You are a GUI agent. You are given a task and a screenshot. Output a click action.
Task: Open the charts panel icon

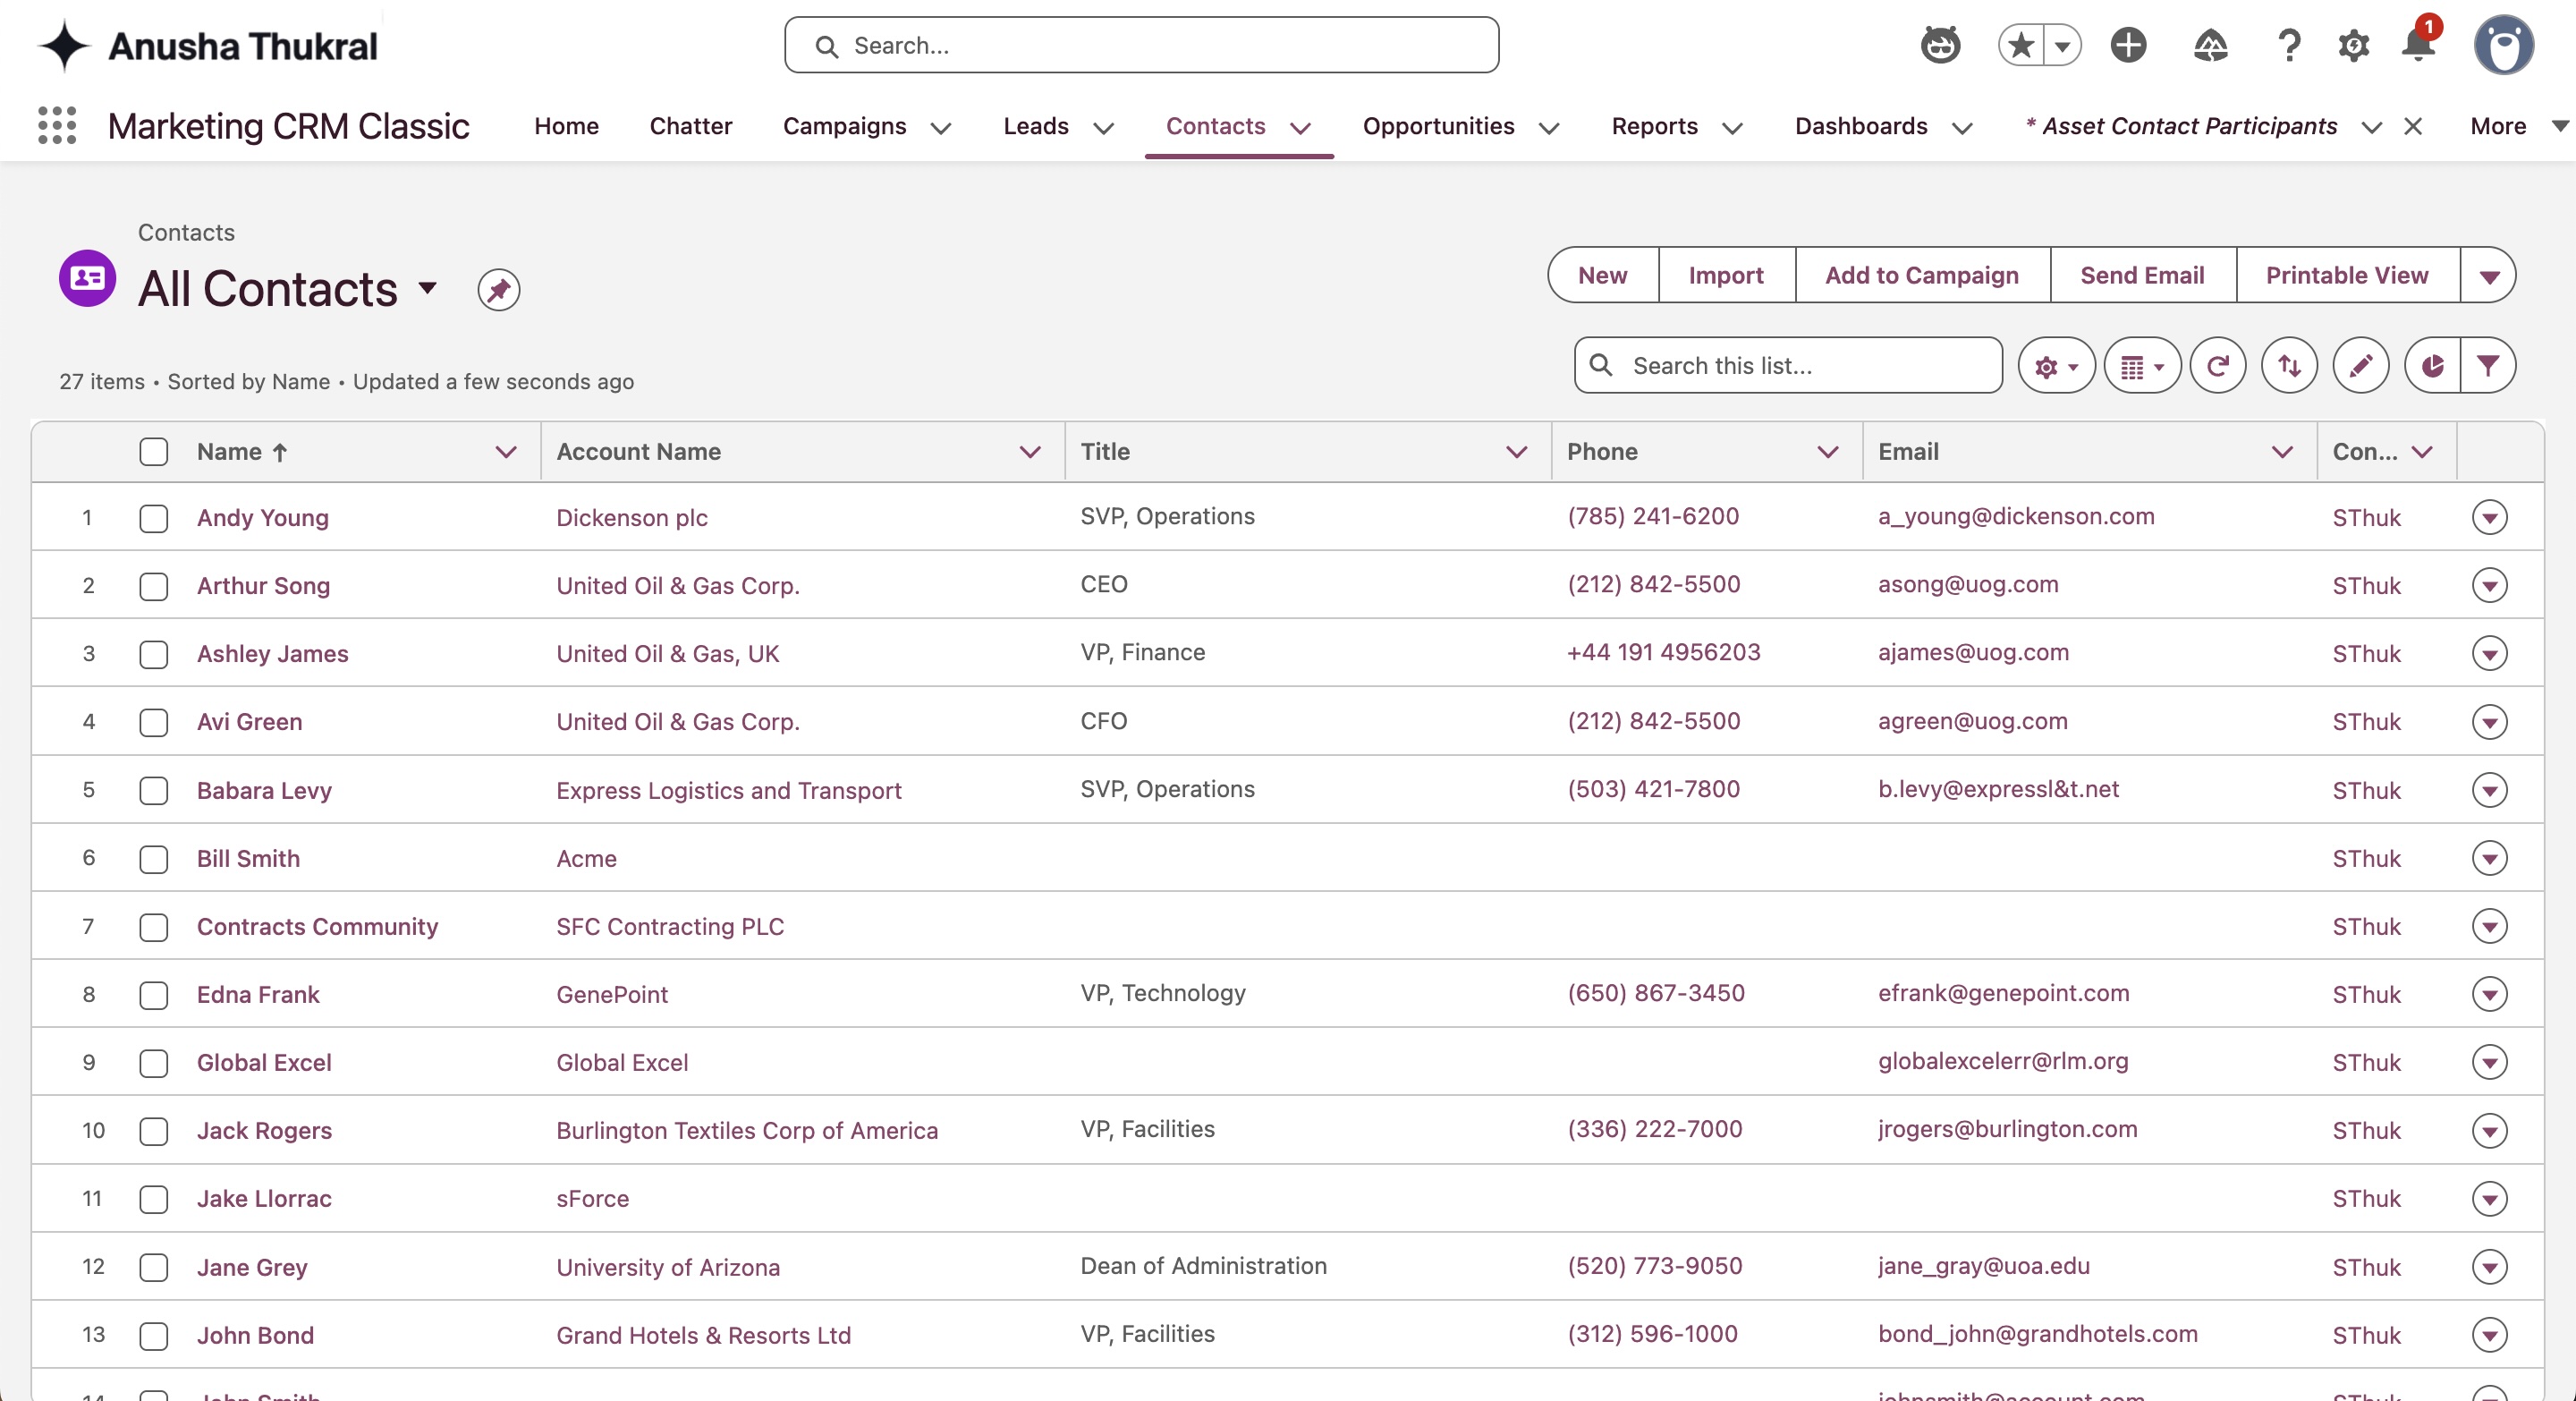[2432, 366]
